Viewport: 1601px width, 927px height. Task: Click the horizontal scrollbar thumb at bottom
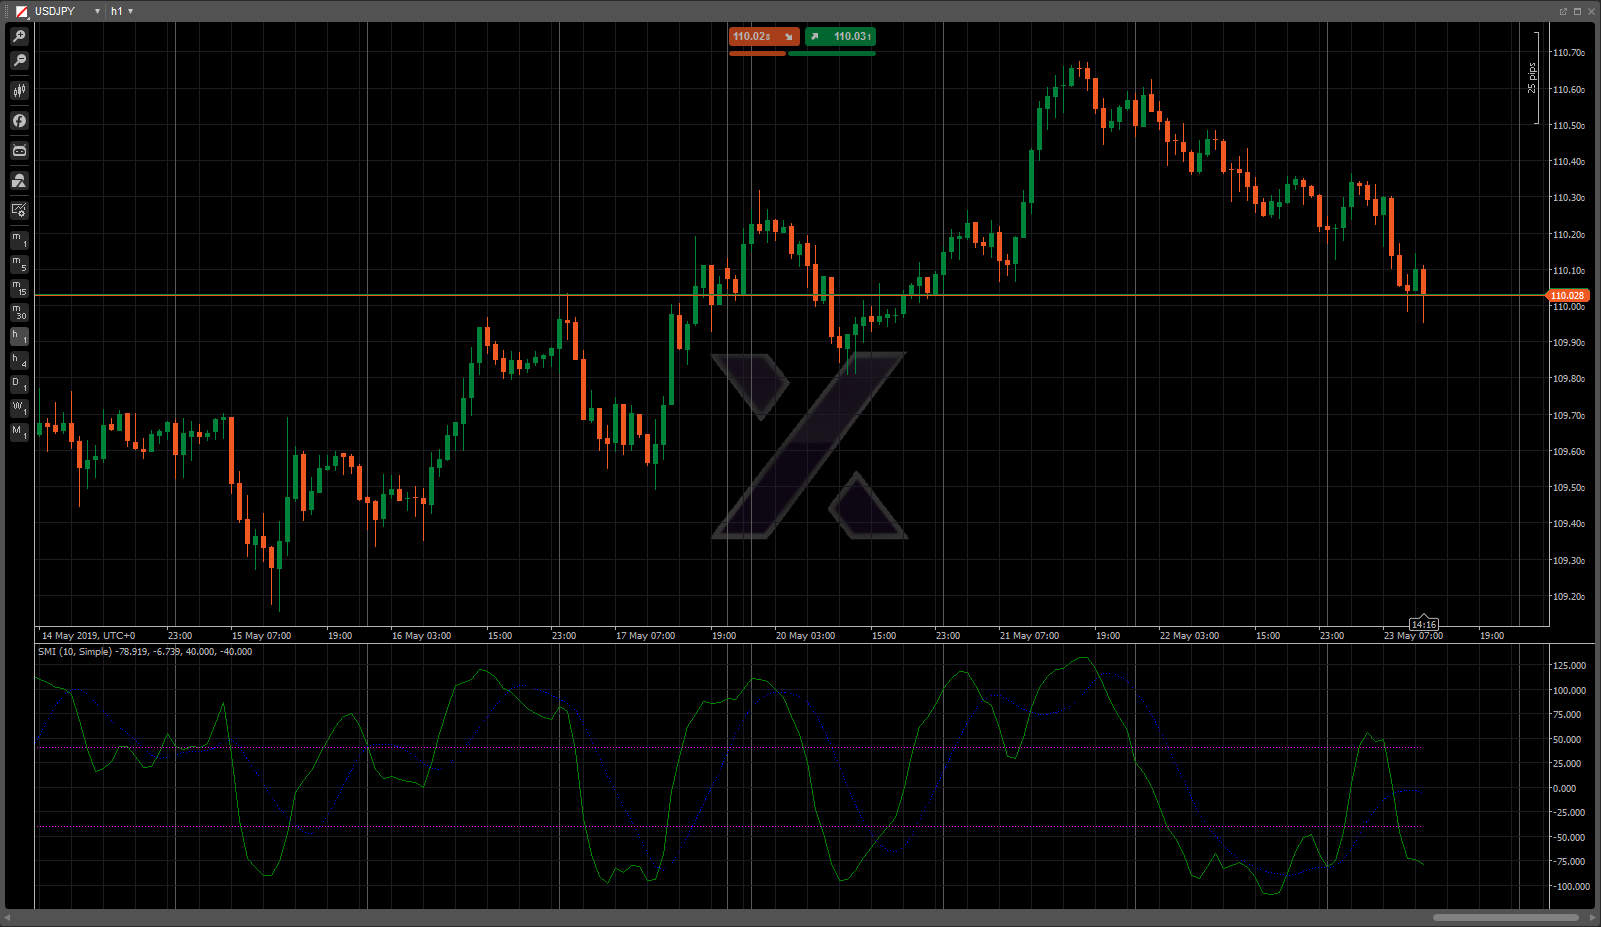(1505, 917)
